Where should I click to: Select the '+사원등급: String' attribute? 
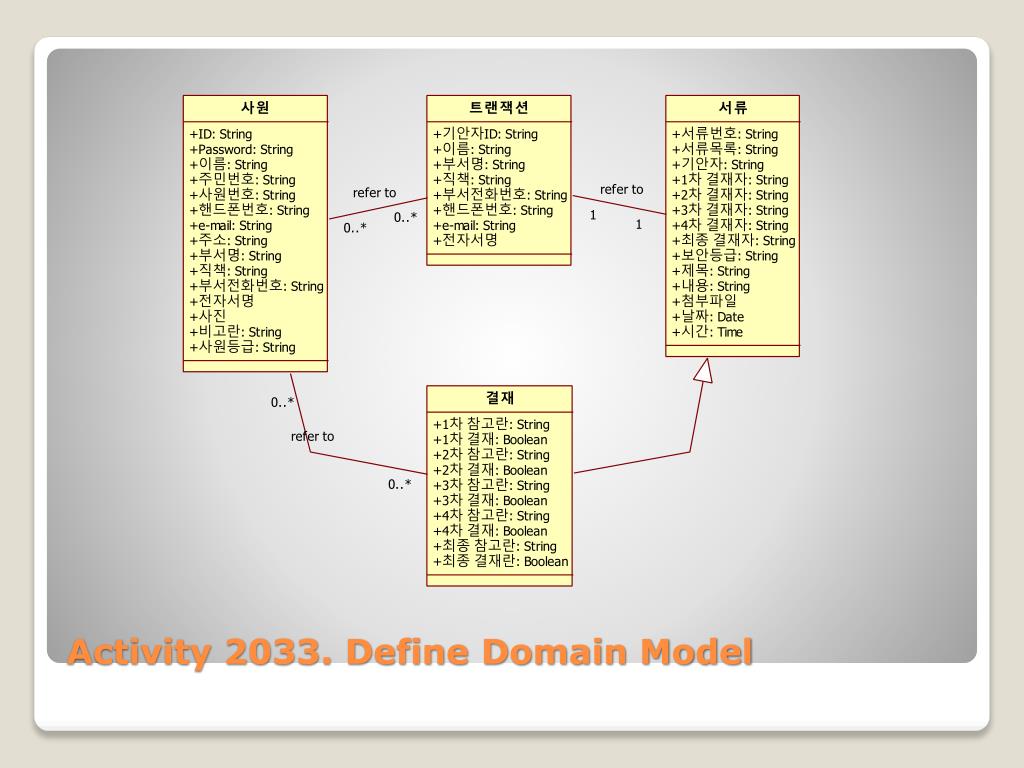click(x=242, y=347)
